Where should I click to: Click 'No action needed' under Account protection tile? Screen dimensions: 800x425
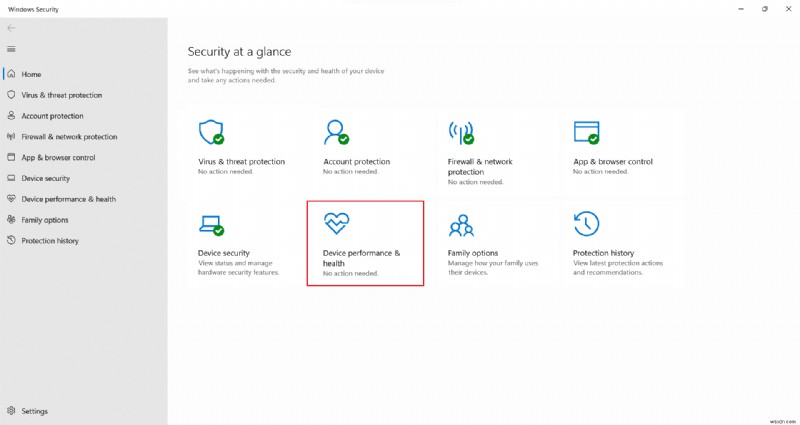[x=351, y=172]
